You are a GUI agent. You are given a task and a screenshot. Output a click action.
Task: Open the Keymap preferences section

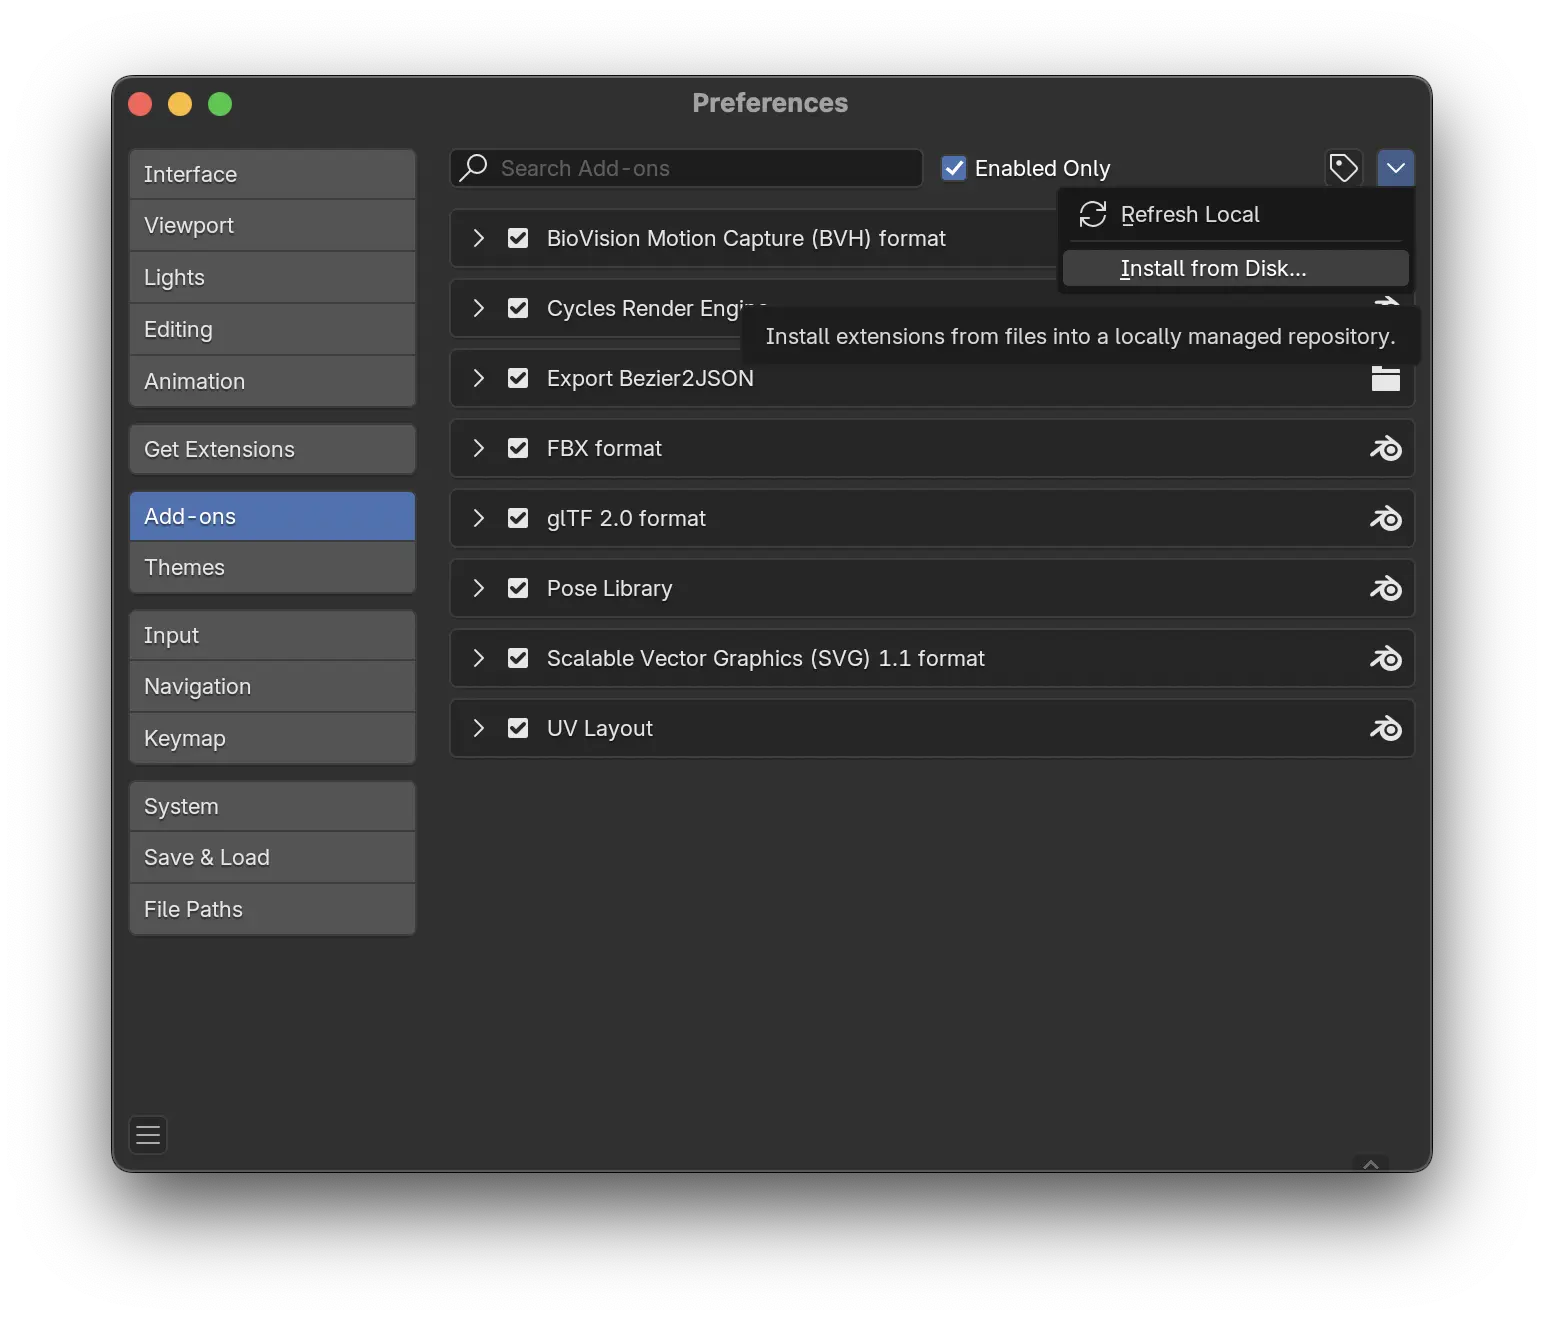coord(272,738)
